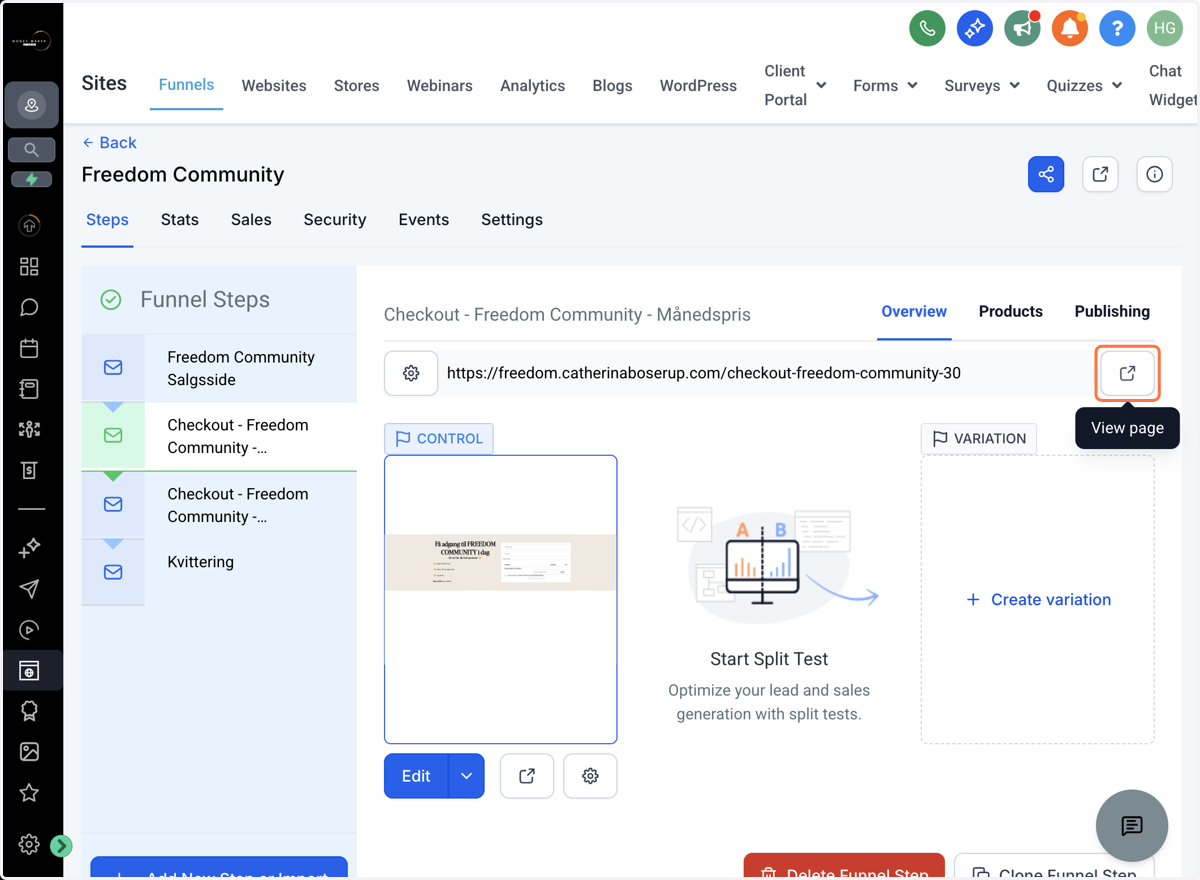Select the Events tab
This screenshot has height=880, width=1200.
424,220
